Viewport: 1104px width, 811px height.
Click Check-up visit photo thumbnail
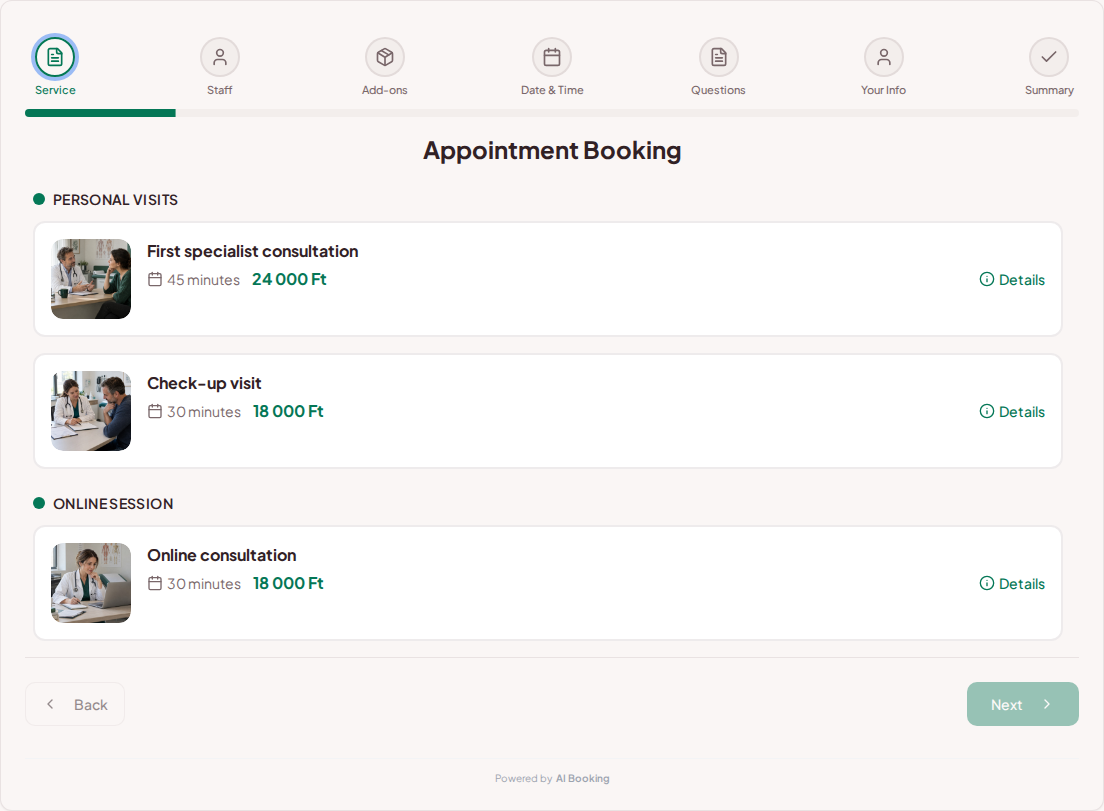coord(91,411)
